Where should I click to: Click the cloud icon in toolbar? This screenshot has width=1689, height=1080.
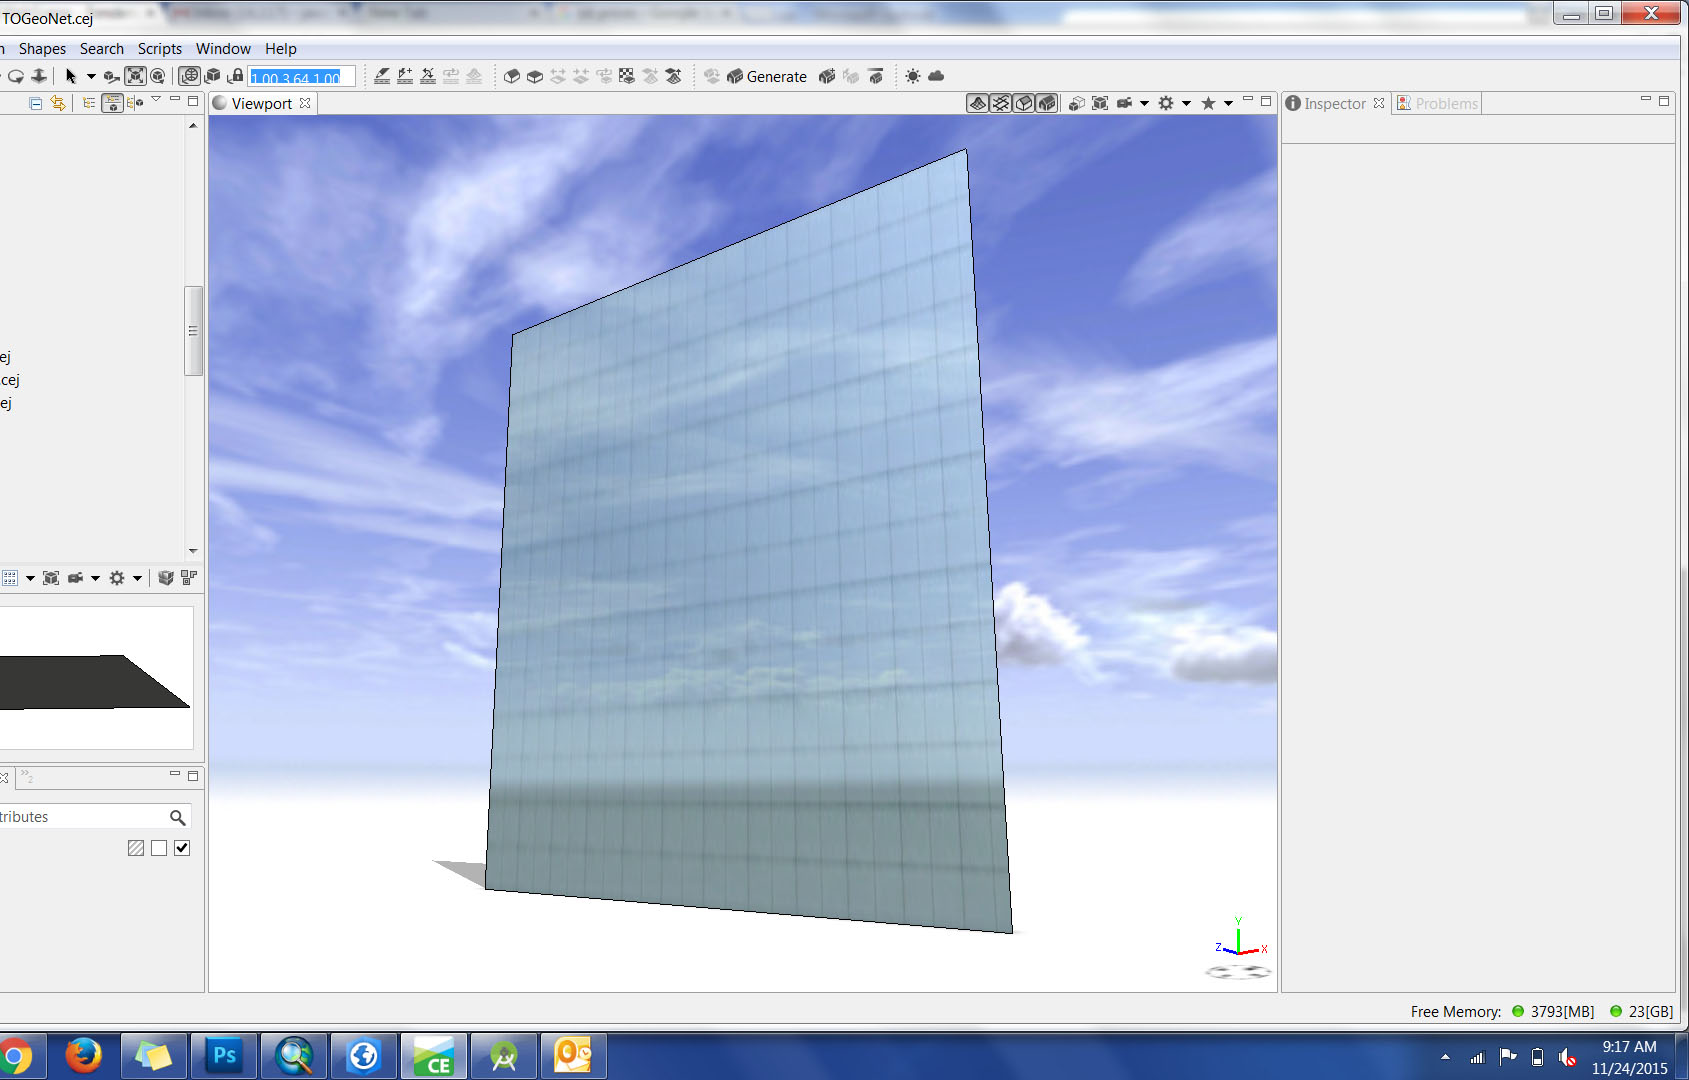(x=936, y=76)
